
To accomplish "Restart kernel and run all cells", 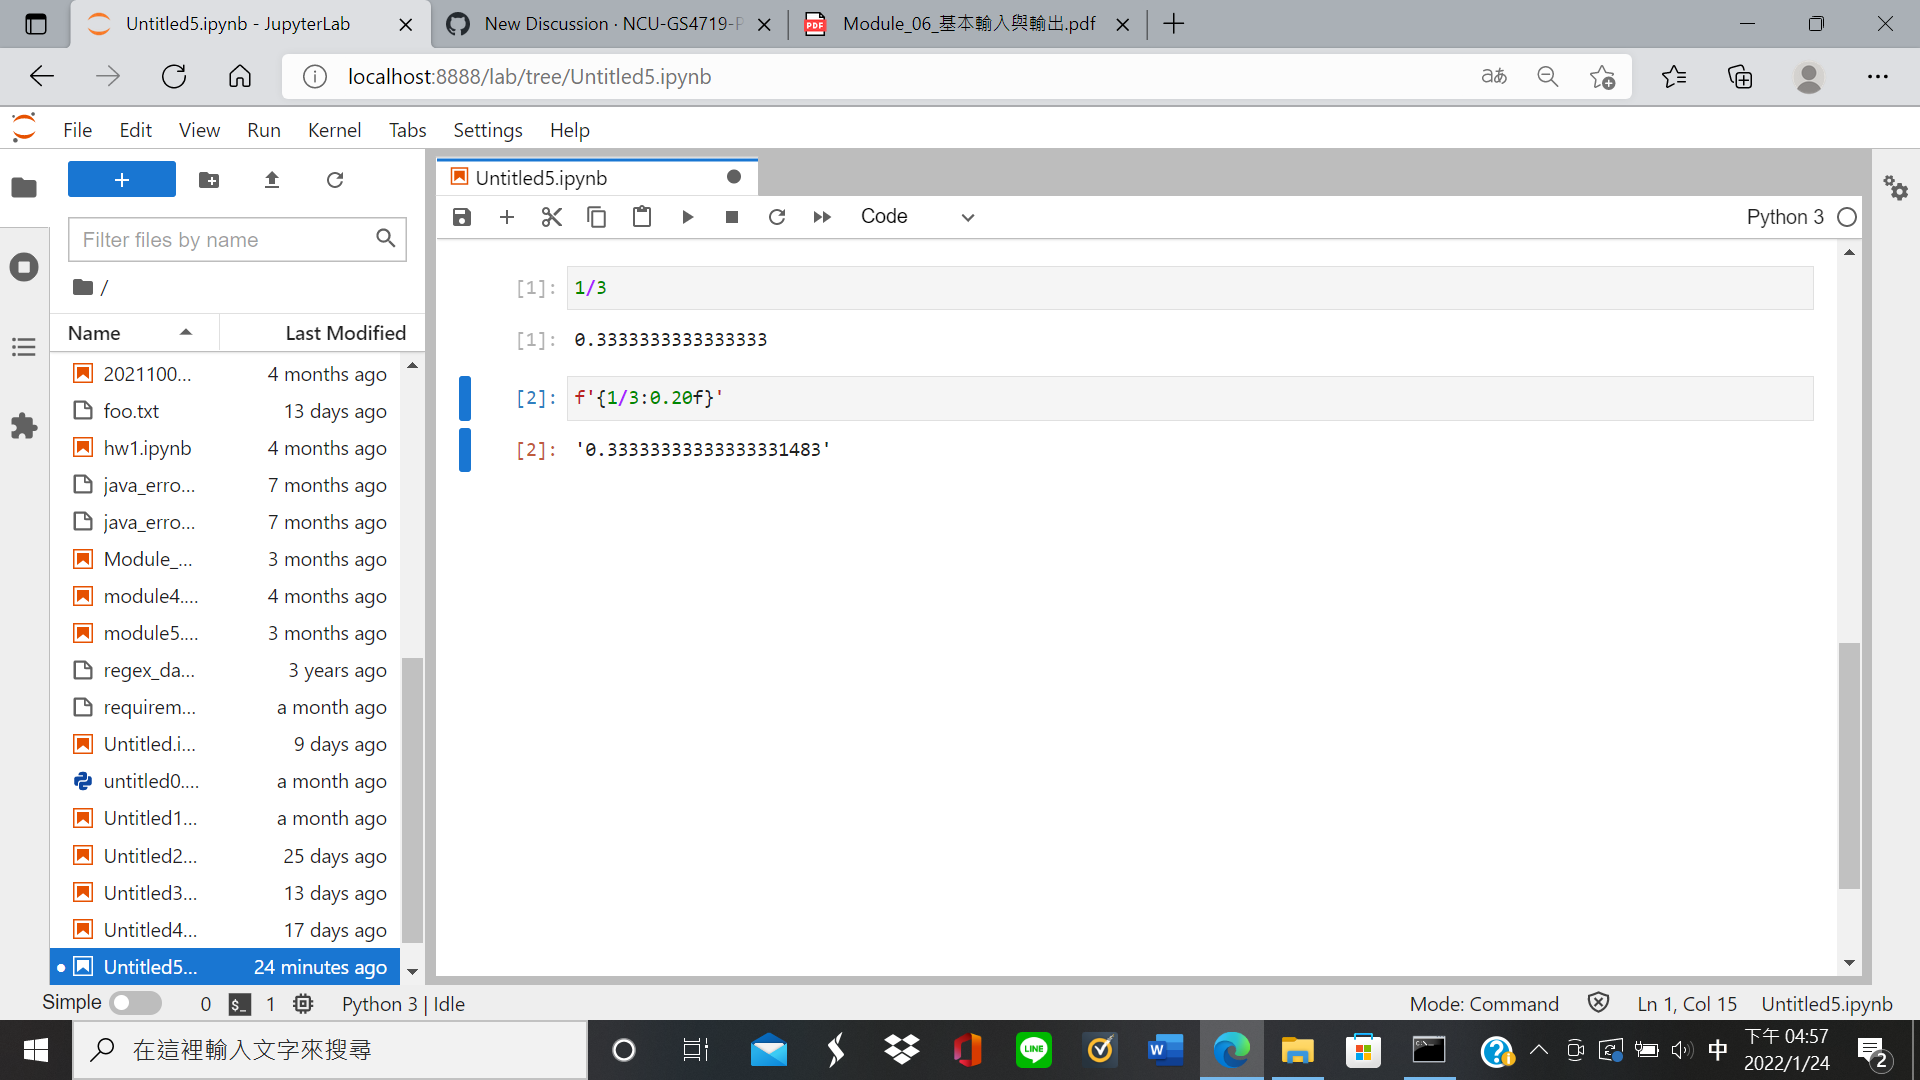I will pyautogui.click(x=822, y=216).
